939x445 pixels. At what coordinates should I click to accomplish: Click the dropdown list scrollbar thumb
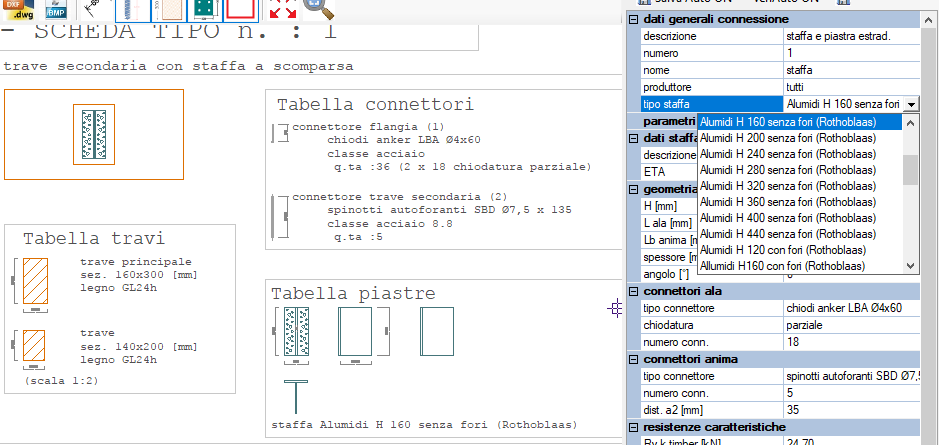click(910, 170)
